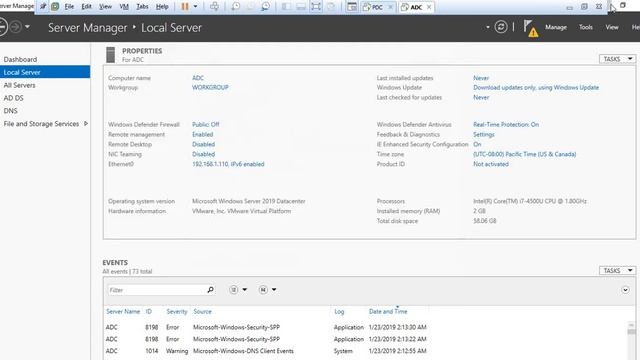Close the ADC tab

429,7
